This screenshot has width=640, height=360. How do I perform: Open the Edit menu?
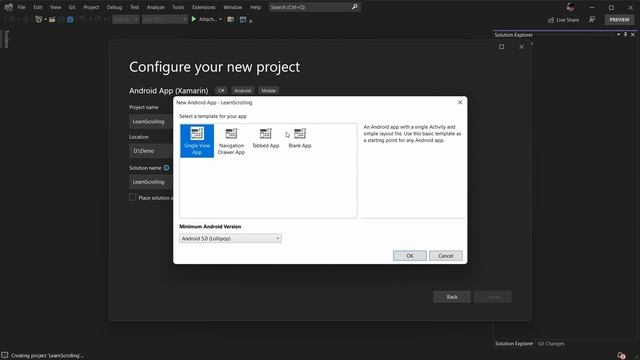(x=38, y=7)
